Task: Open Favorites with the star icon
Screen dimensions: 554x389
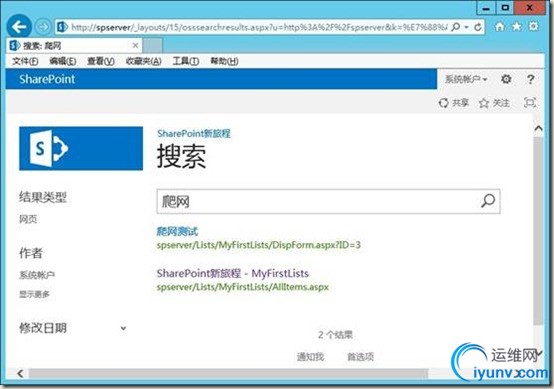Action: 517,26
